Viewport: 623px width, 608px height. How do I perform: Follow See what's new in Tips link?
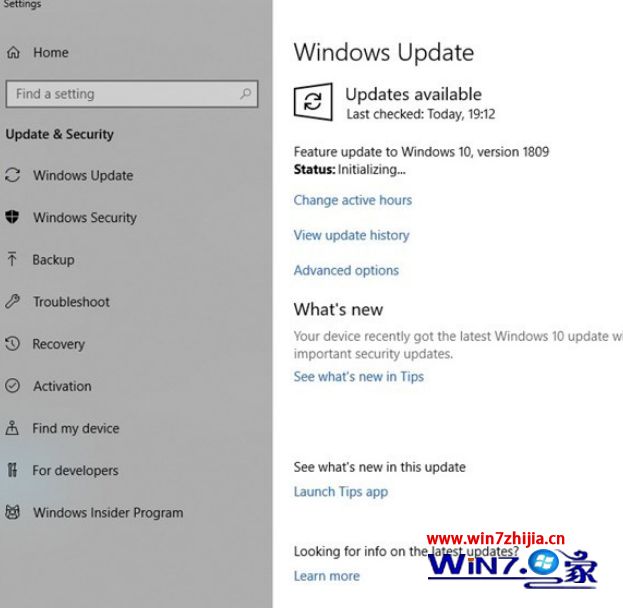coord(359,376)
